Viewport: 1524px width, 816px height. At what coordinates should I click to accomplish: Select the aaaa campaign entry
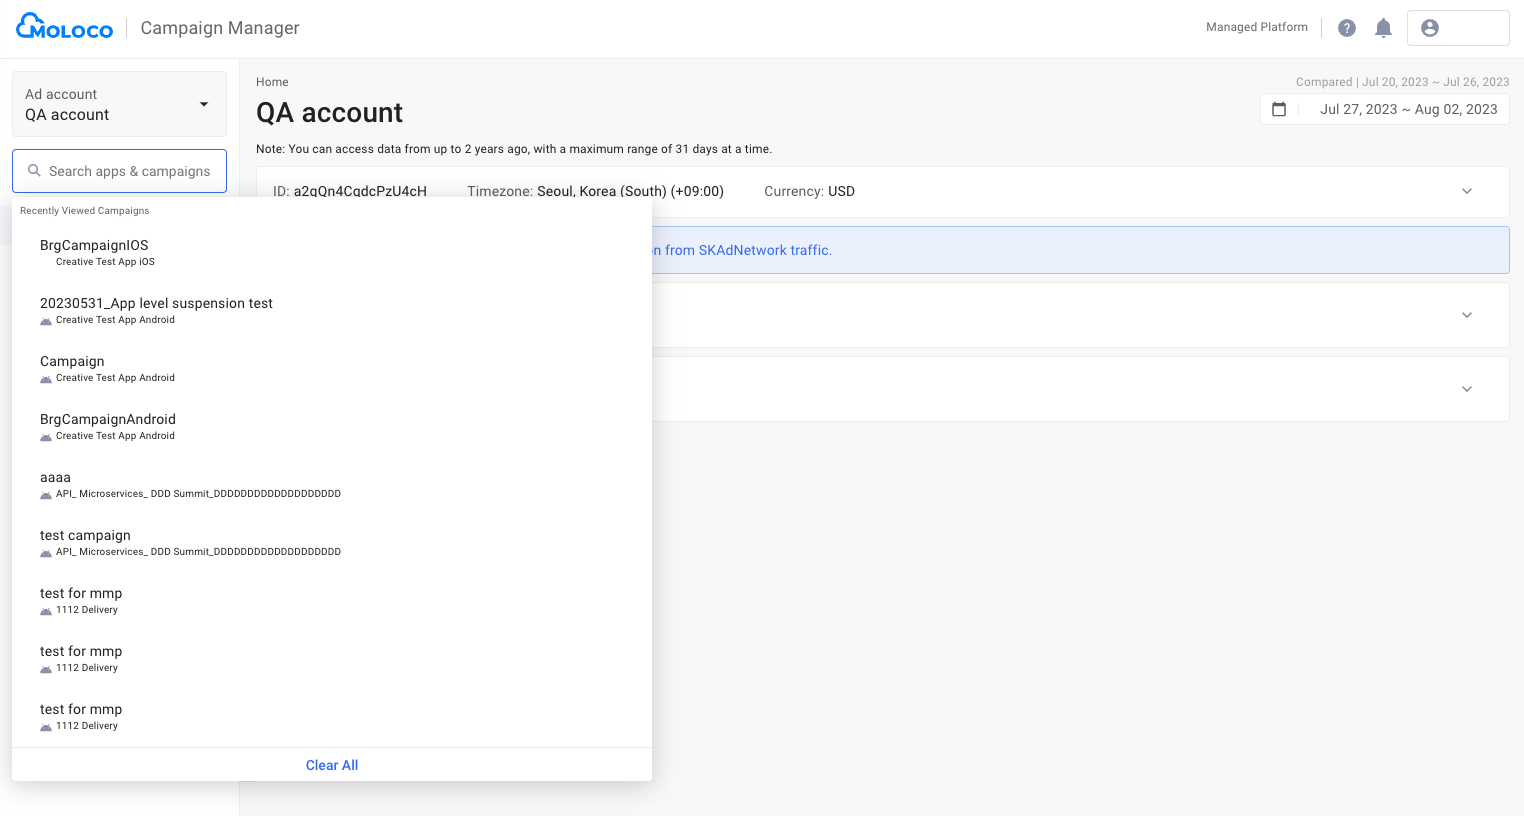click(56, 478)
